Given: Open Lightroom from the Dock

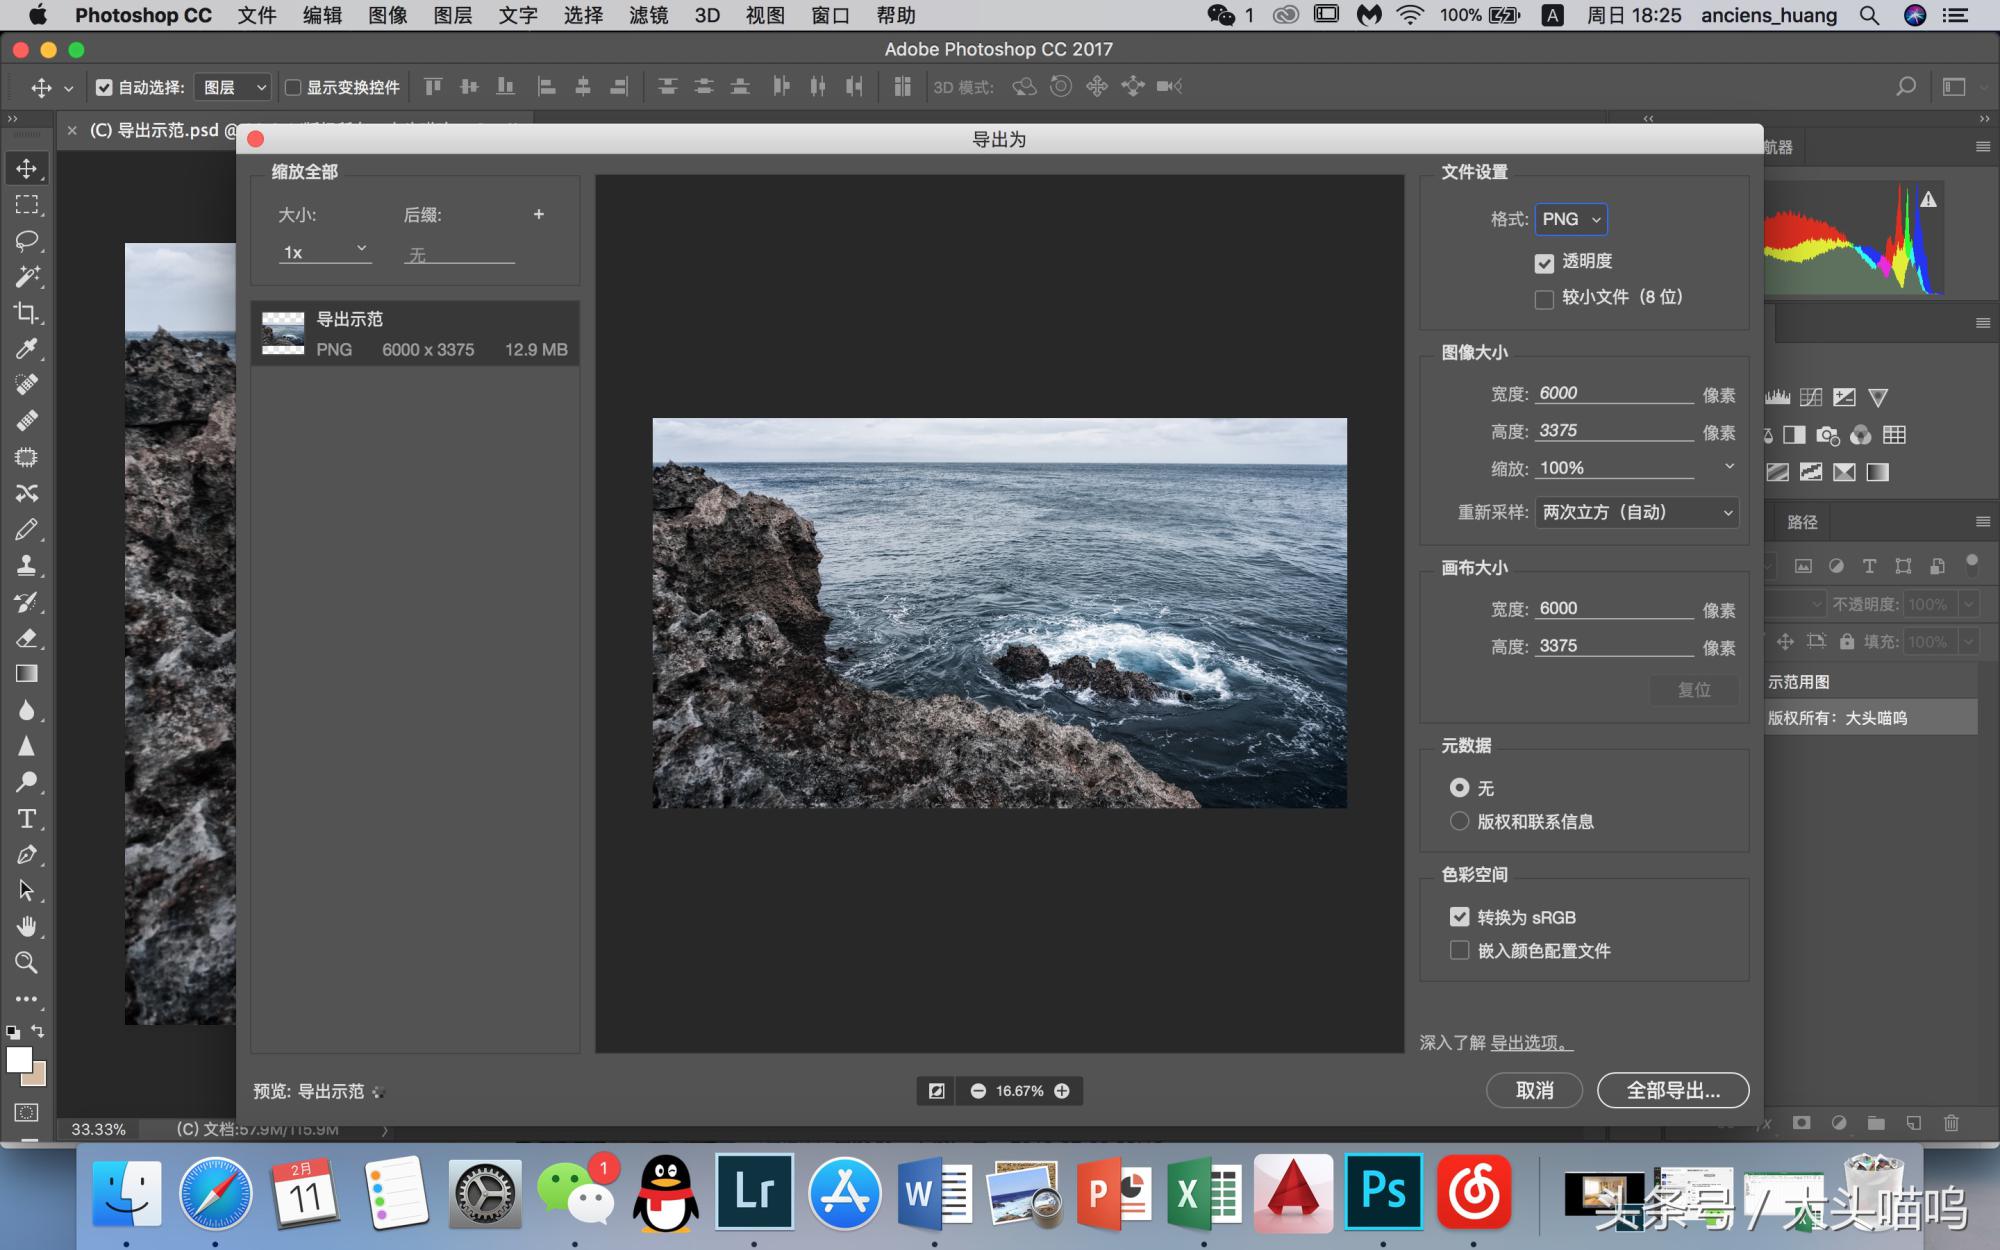Looking at the screenshot, I should coord(755,1191).
